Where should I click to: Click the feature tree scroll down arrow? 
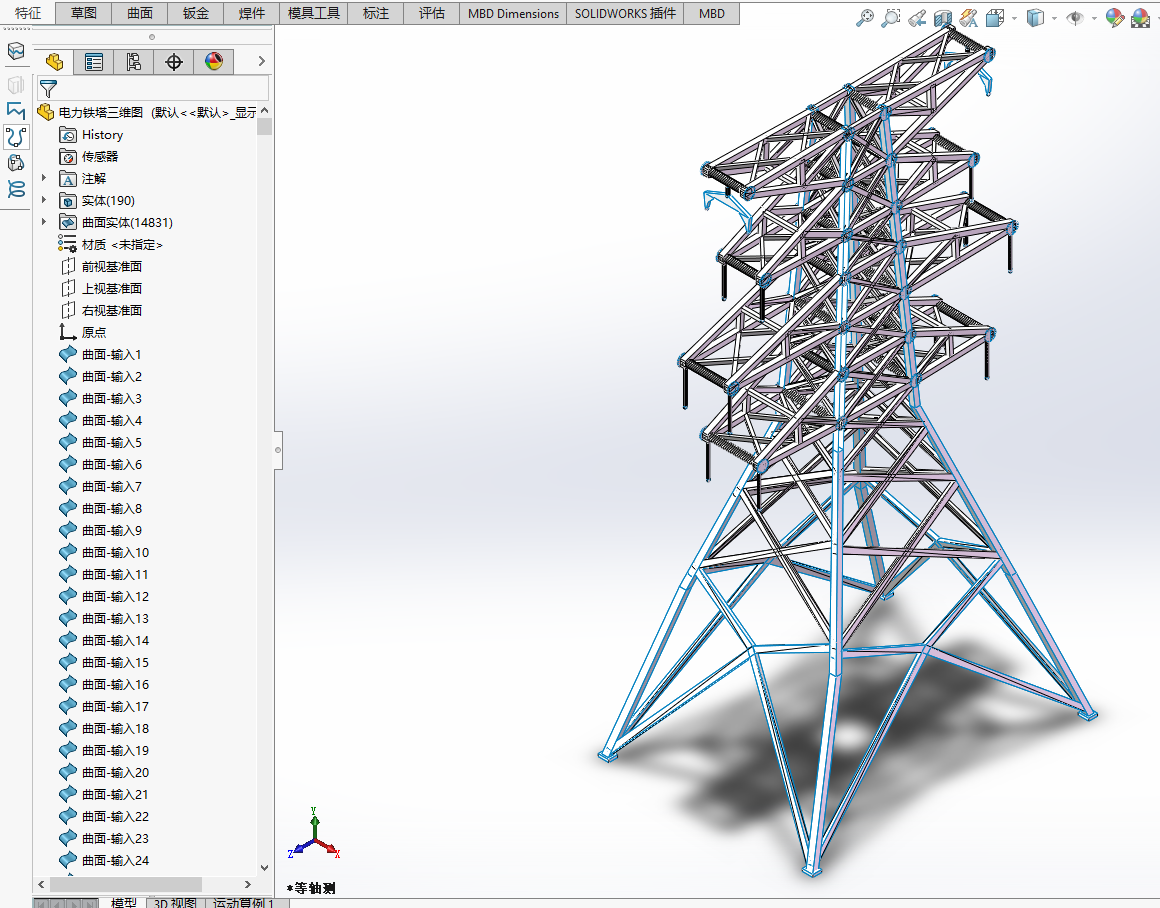coord(264,868)
